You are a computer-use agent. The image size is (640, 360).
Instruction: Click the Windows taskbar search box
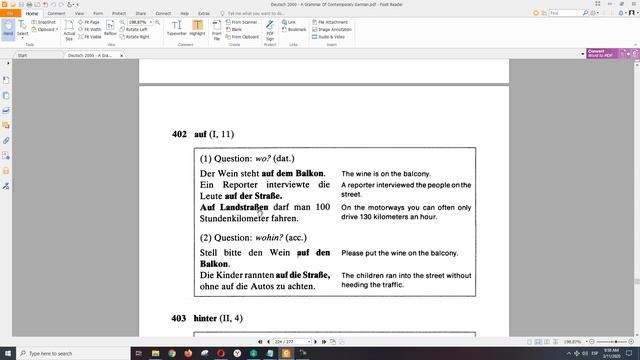[73, 353]
